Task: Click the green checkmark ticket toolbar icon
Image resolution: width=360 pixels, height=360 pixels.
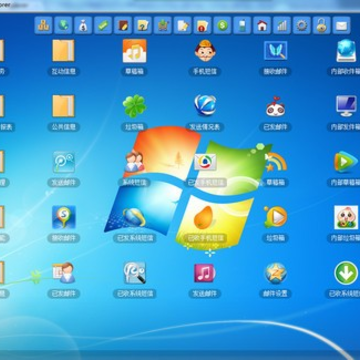Action: point(103,25)
